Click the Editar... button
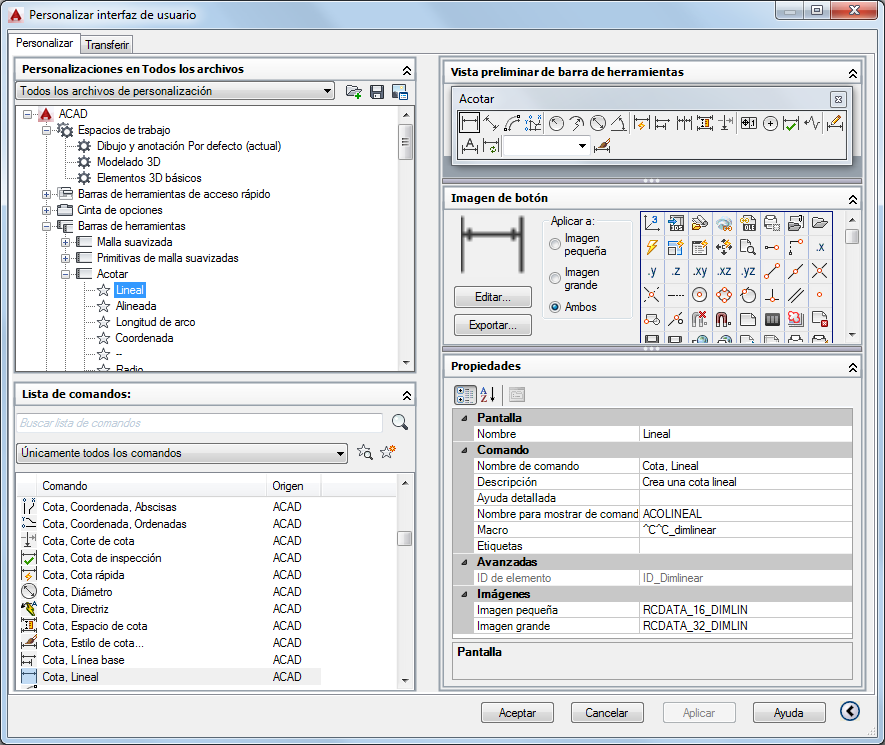 tap(493, 297)
